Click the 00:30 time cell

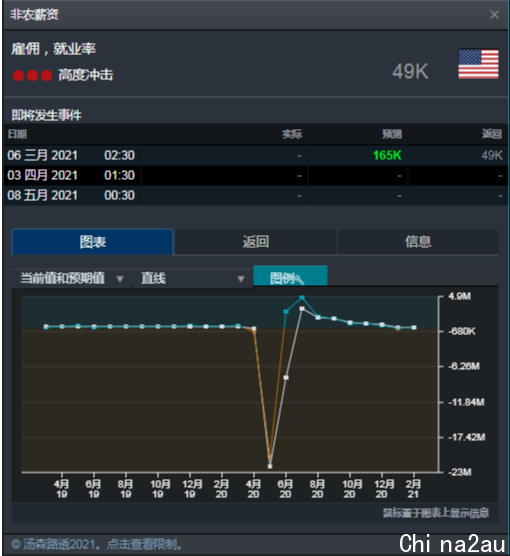120,195
